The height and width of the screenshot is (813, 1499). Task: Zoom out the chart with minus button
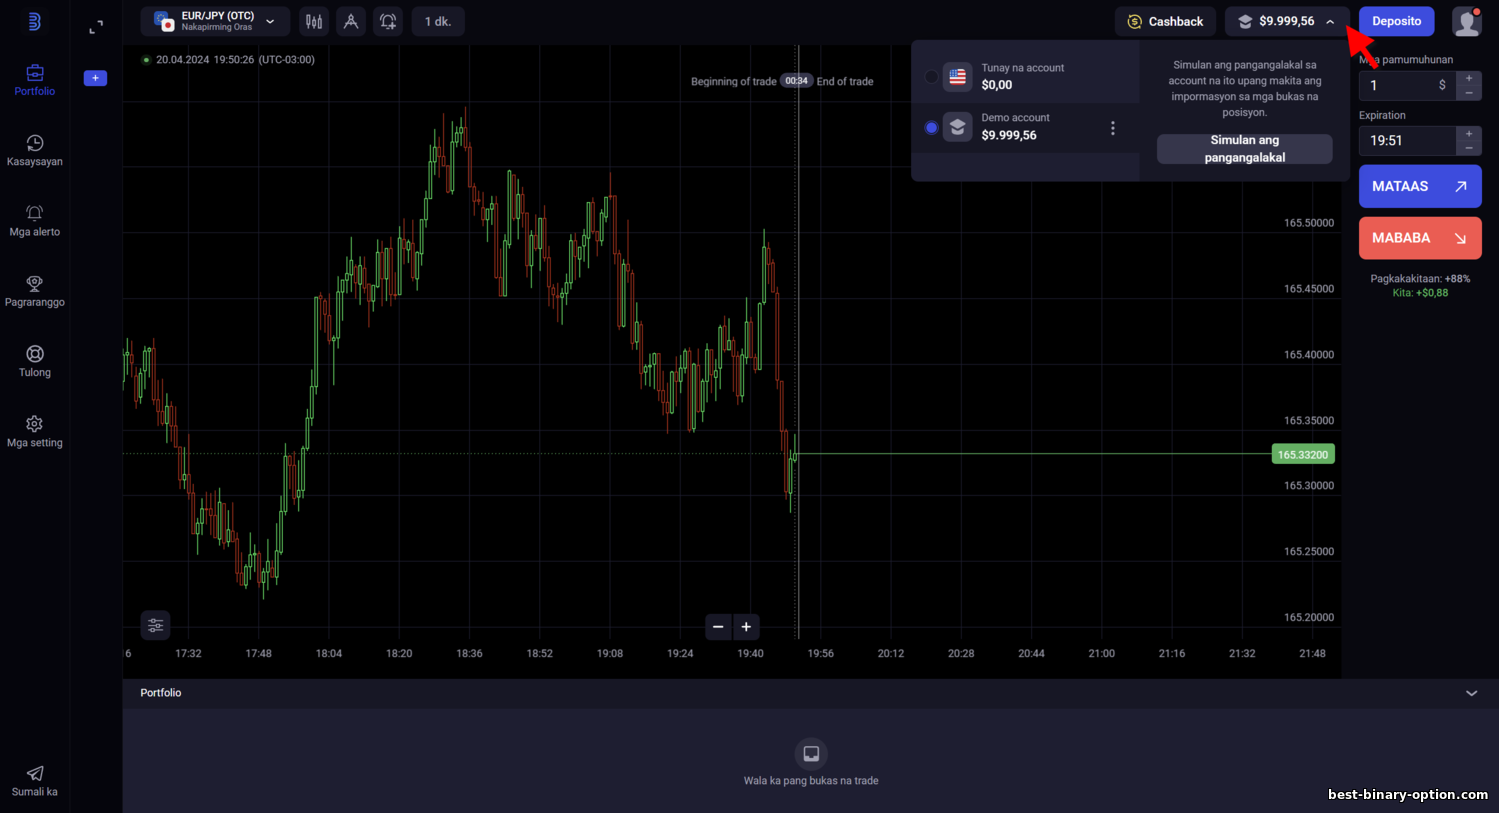pyautogui.click(x=718, y=627)
